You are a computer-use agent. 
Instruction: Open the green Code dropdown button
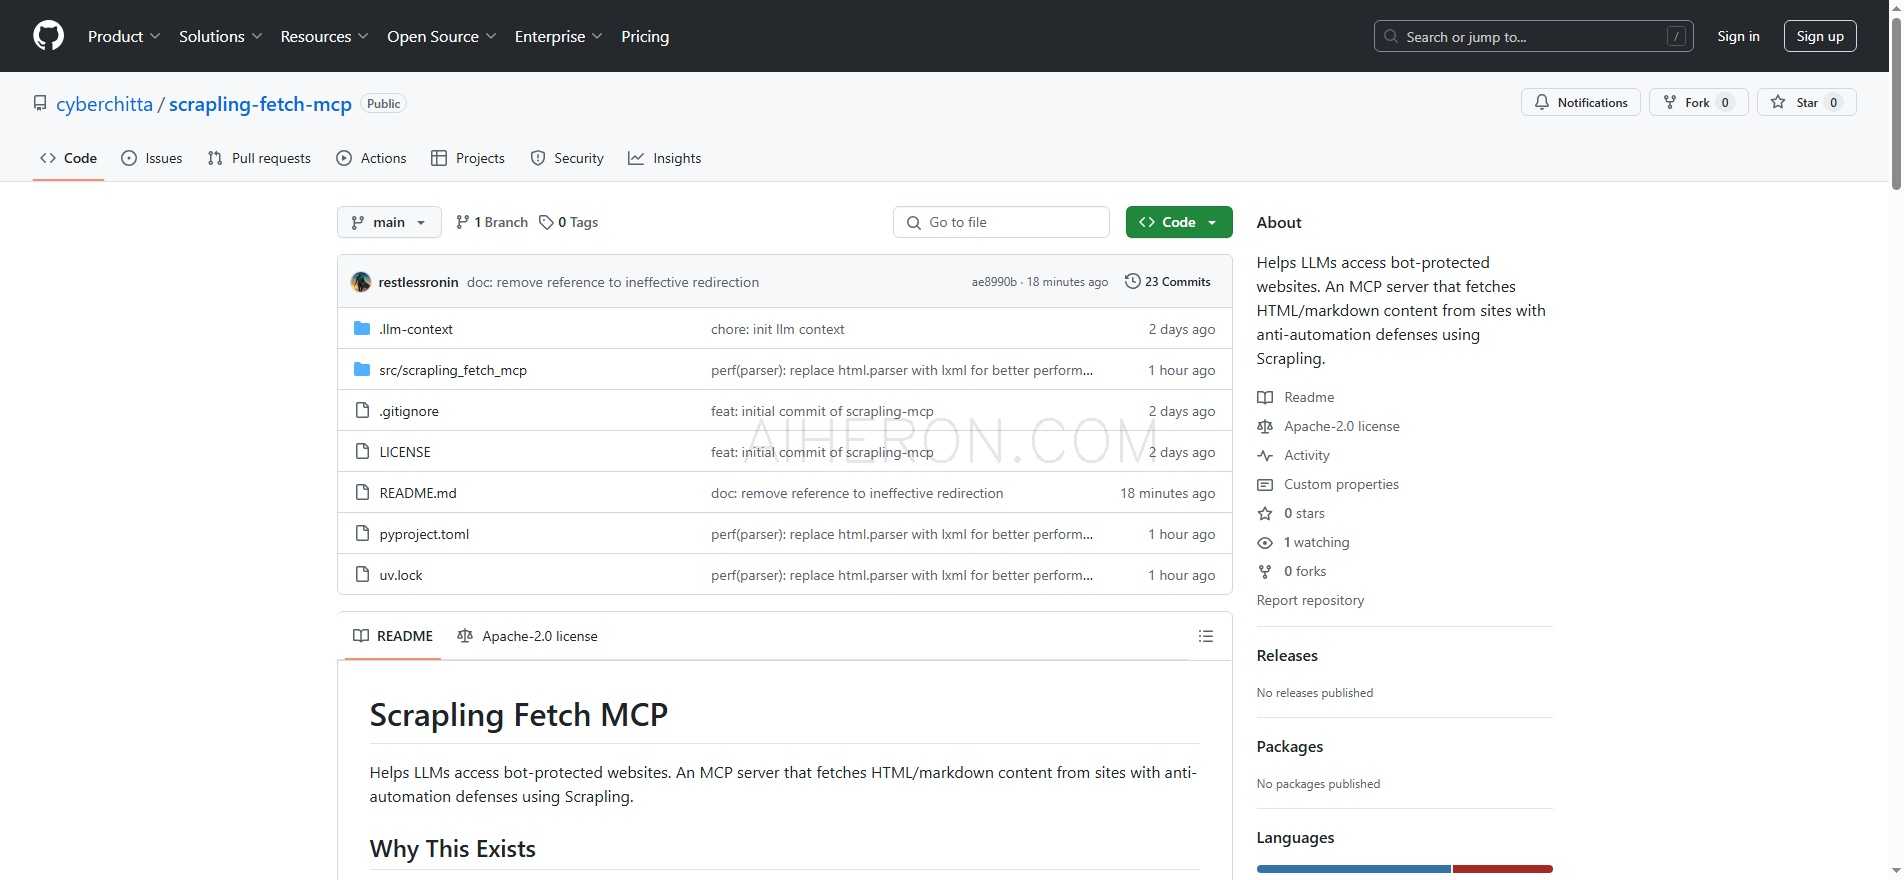pos(1179,222)
